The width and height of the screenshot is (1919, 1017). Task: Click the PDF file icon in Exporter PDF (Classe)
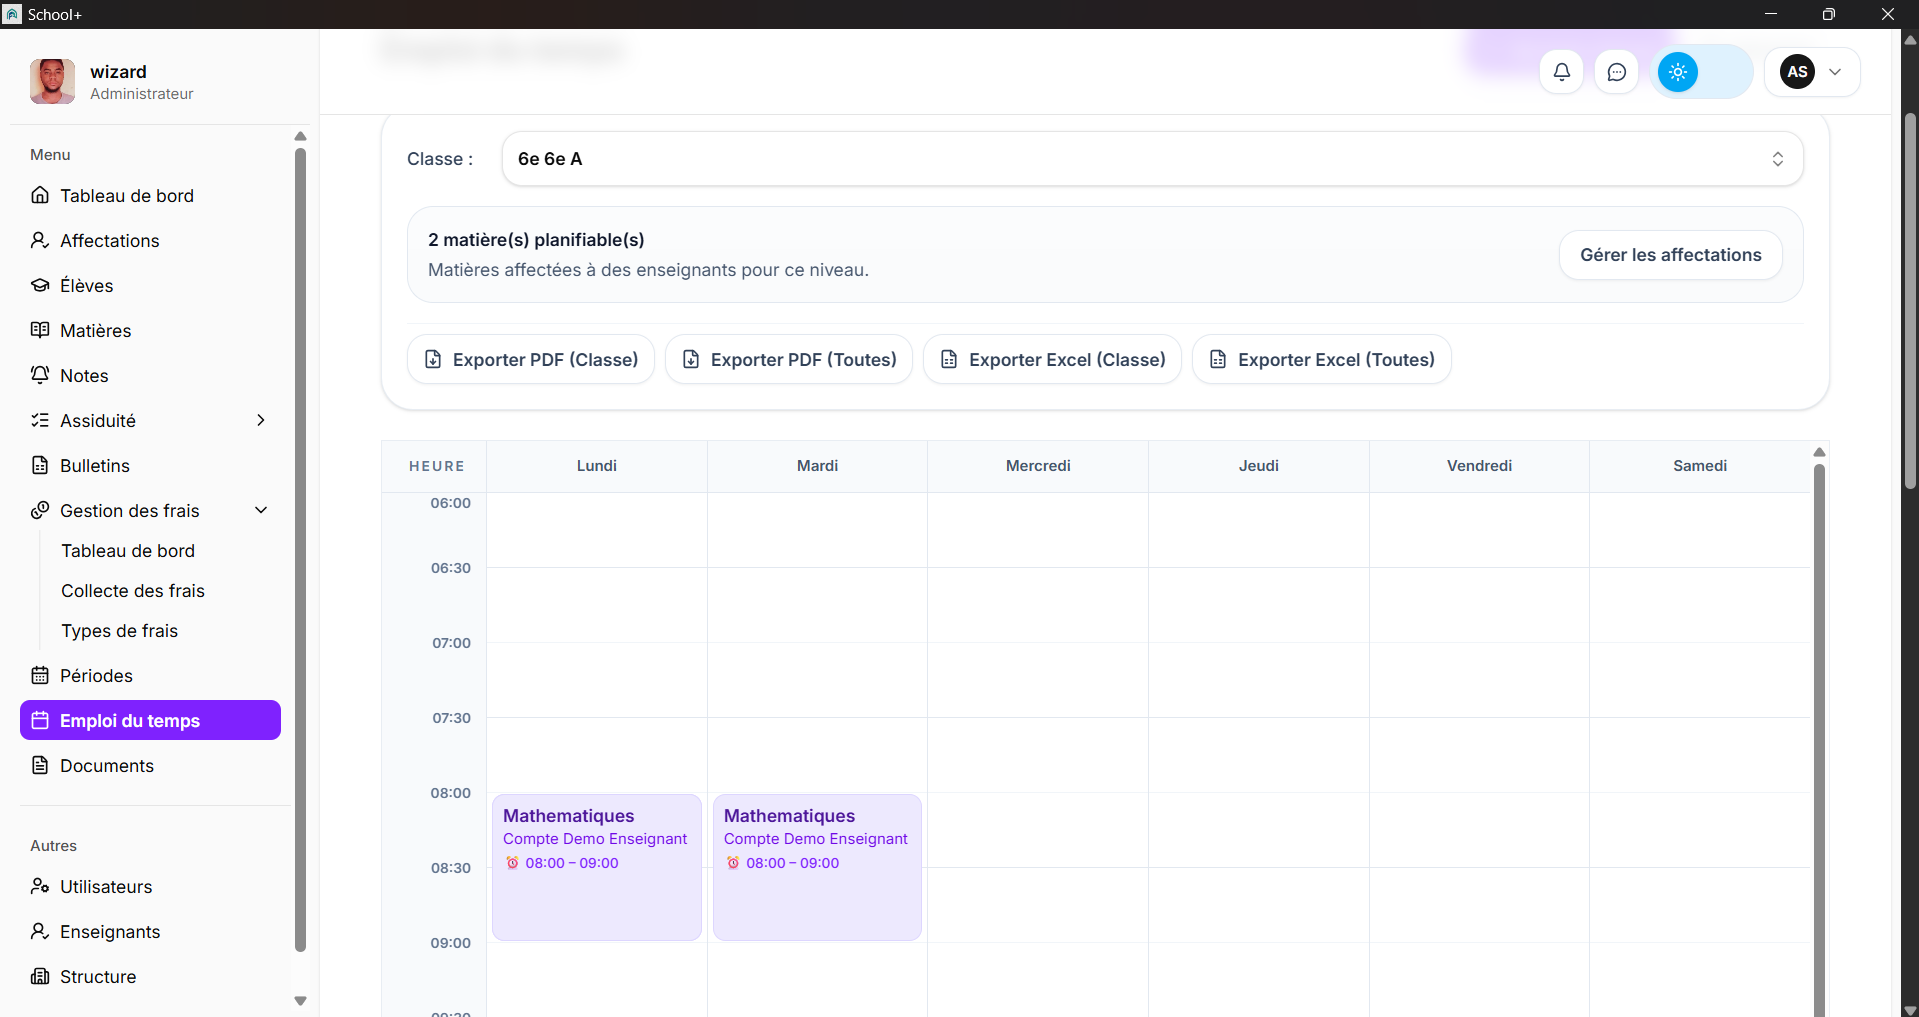pyautogui.click(x=433, y=359)
